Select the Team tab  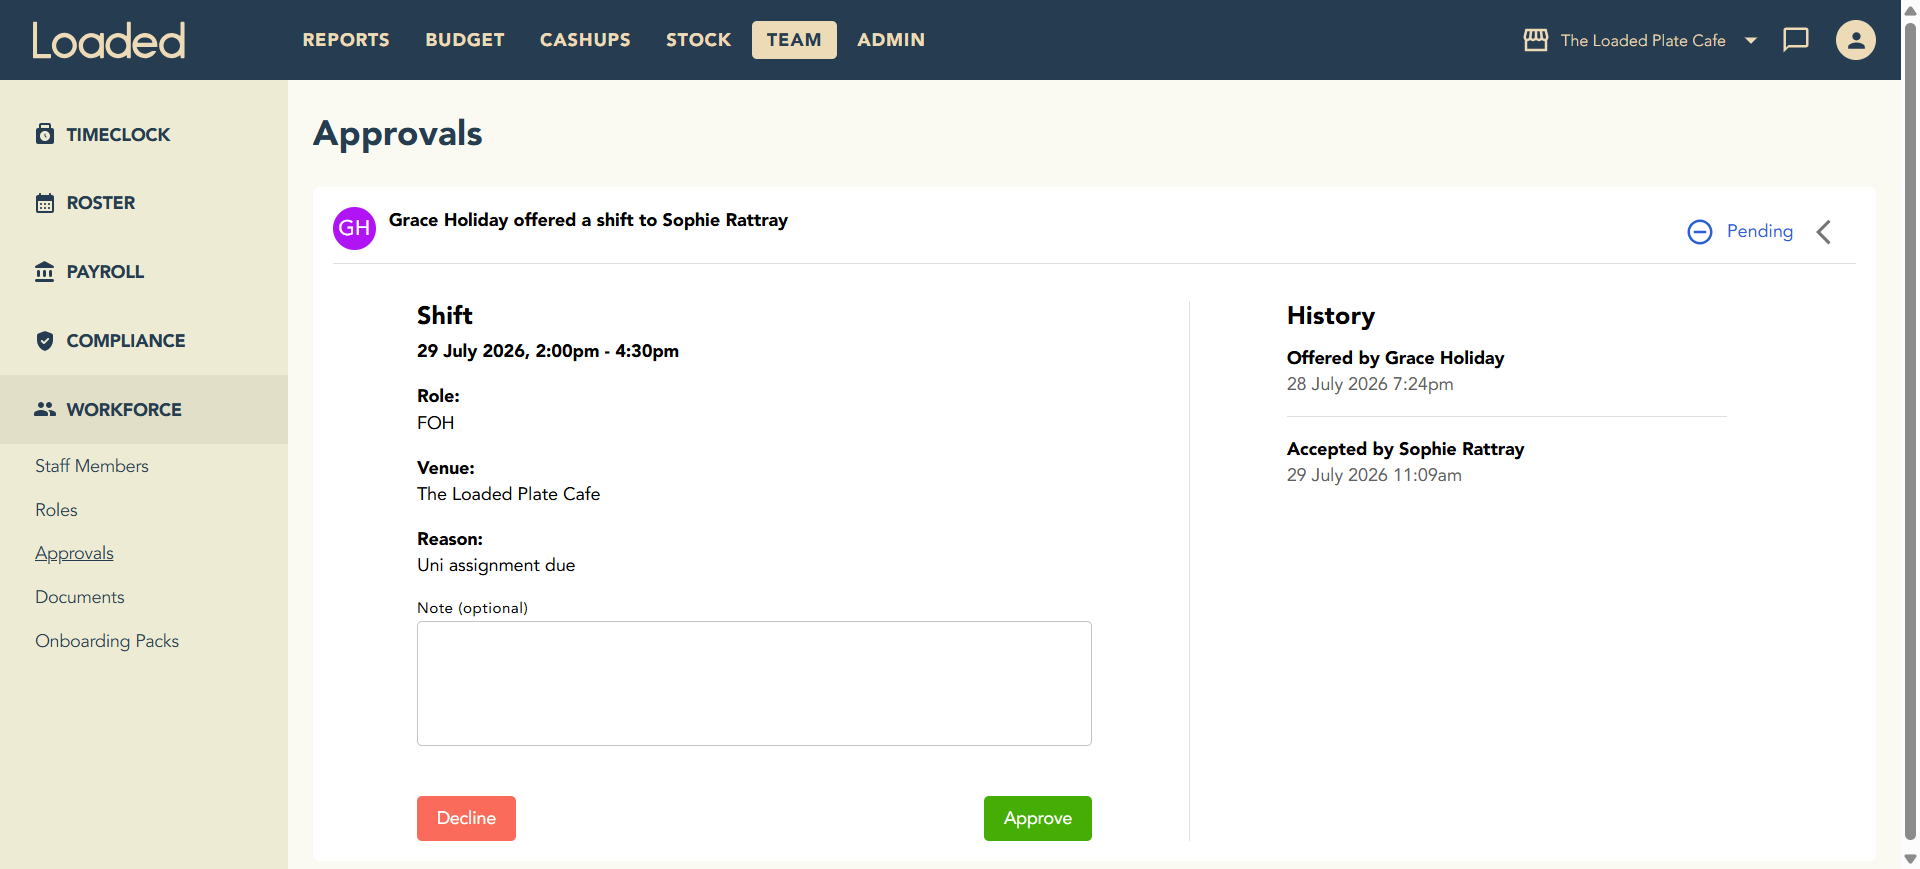pyautogui.click(x=794, y=40)
